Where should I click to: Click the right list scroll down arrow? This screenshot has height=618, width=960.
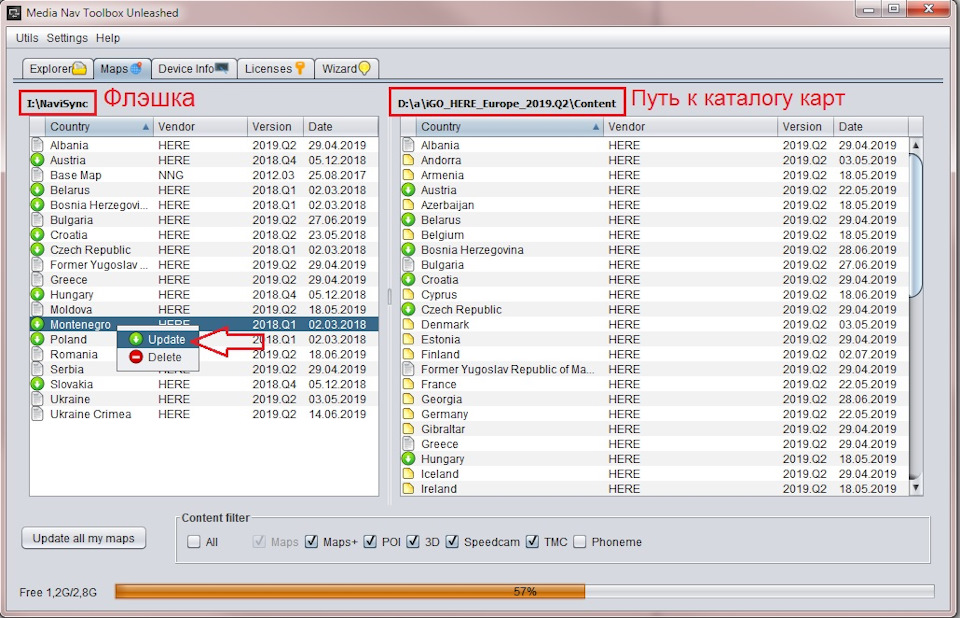(916, 488)
